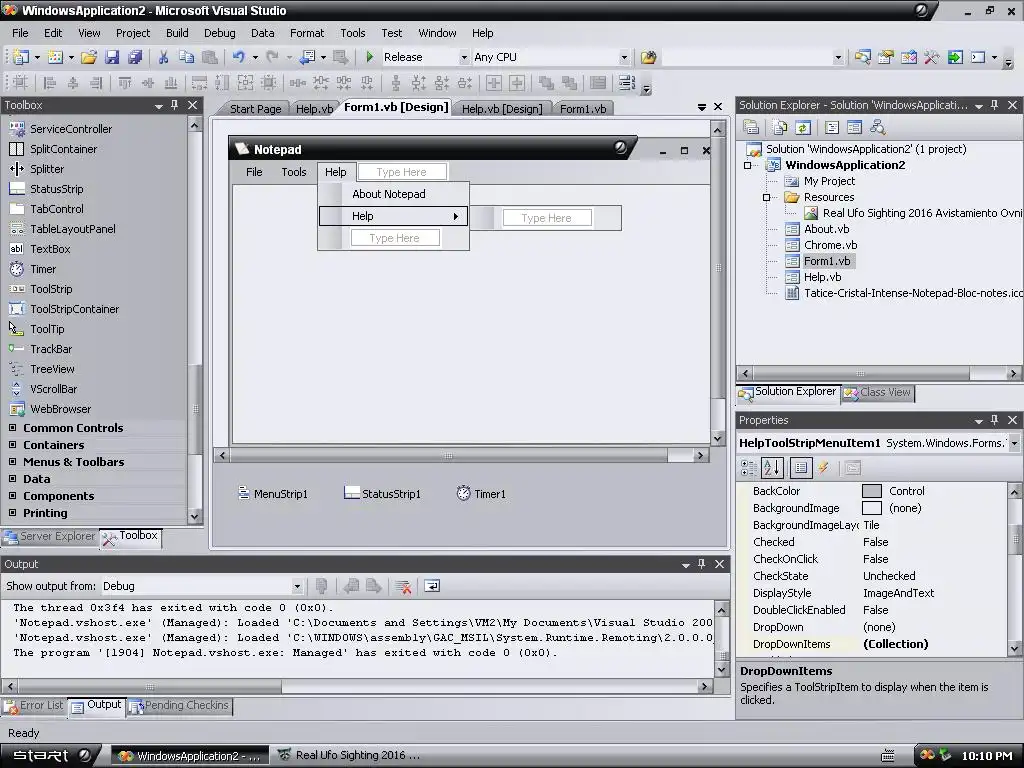Click BackColor Control color swatch
This screenshot has height=768, width=1024.
click(x=872, y=491)
